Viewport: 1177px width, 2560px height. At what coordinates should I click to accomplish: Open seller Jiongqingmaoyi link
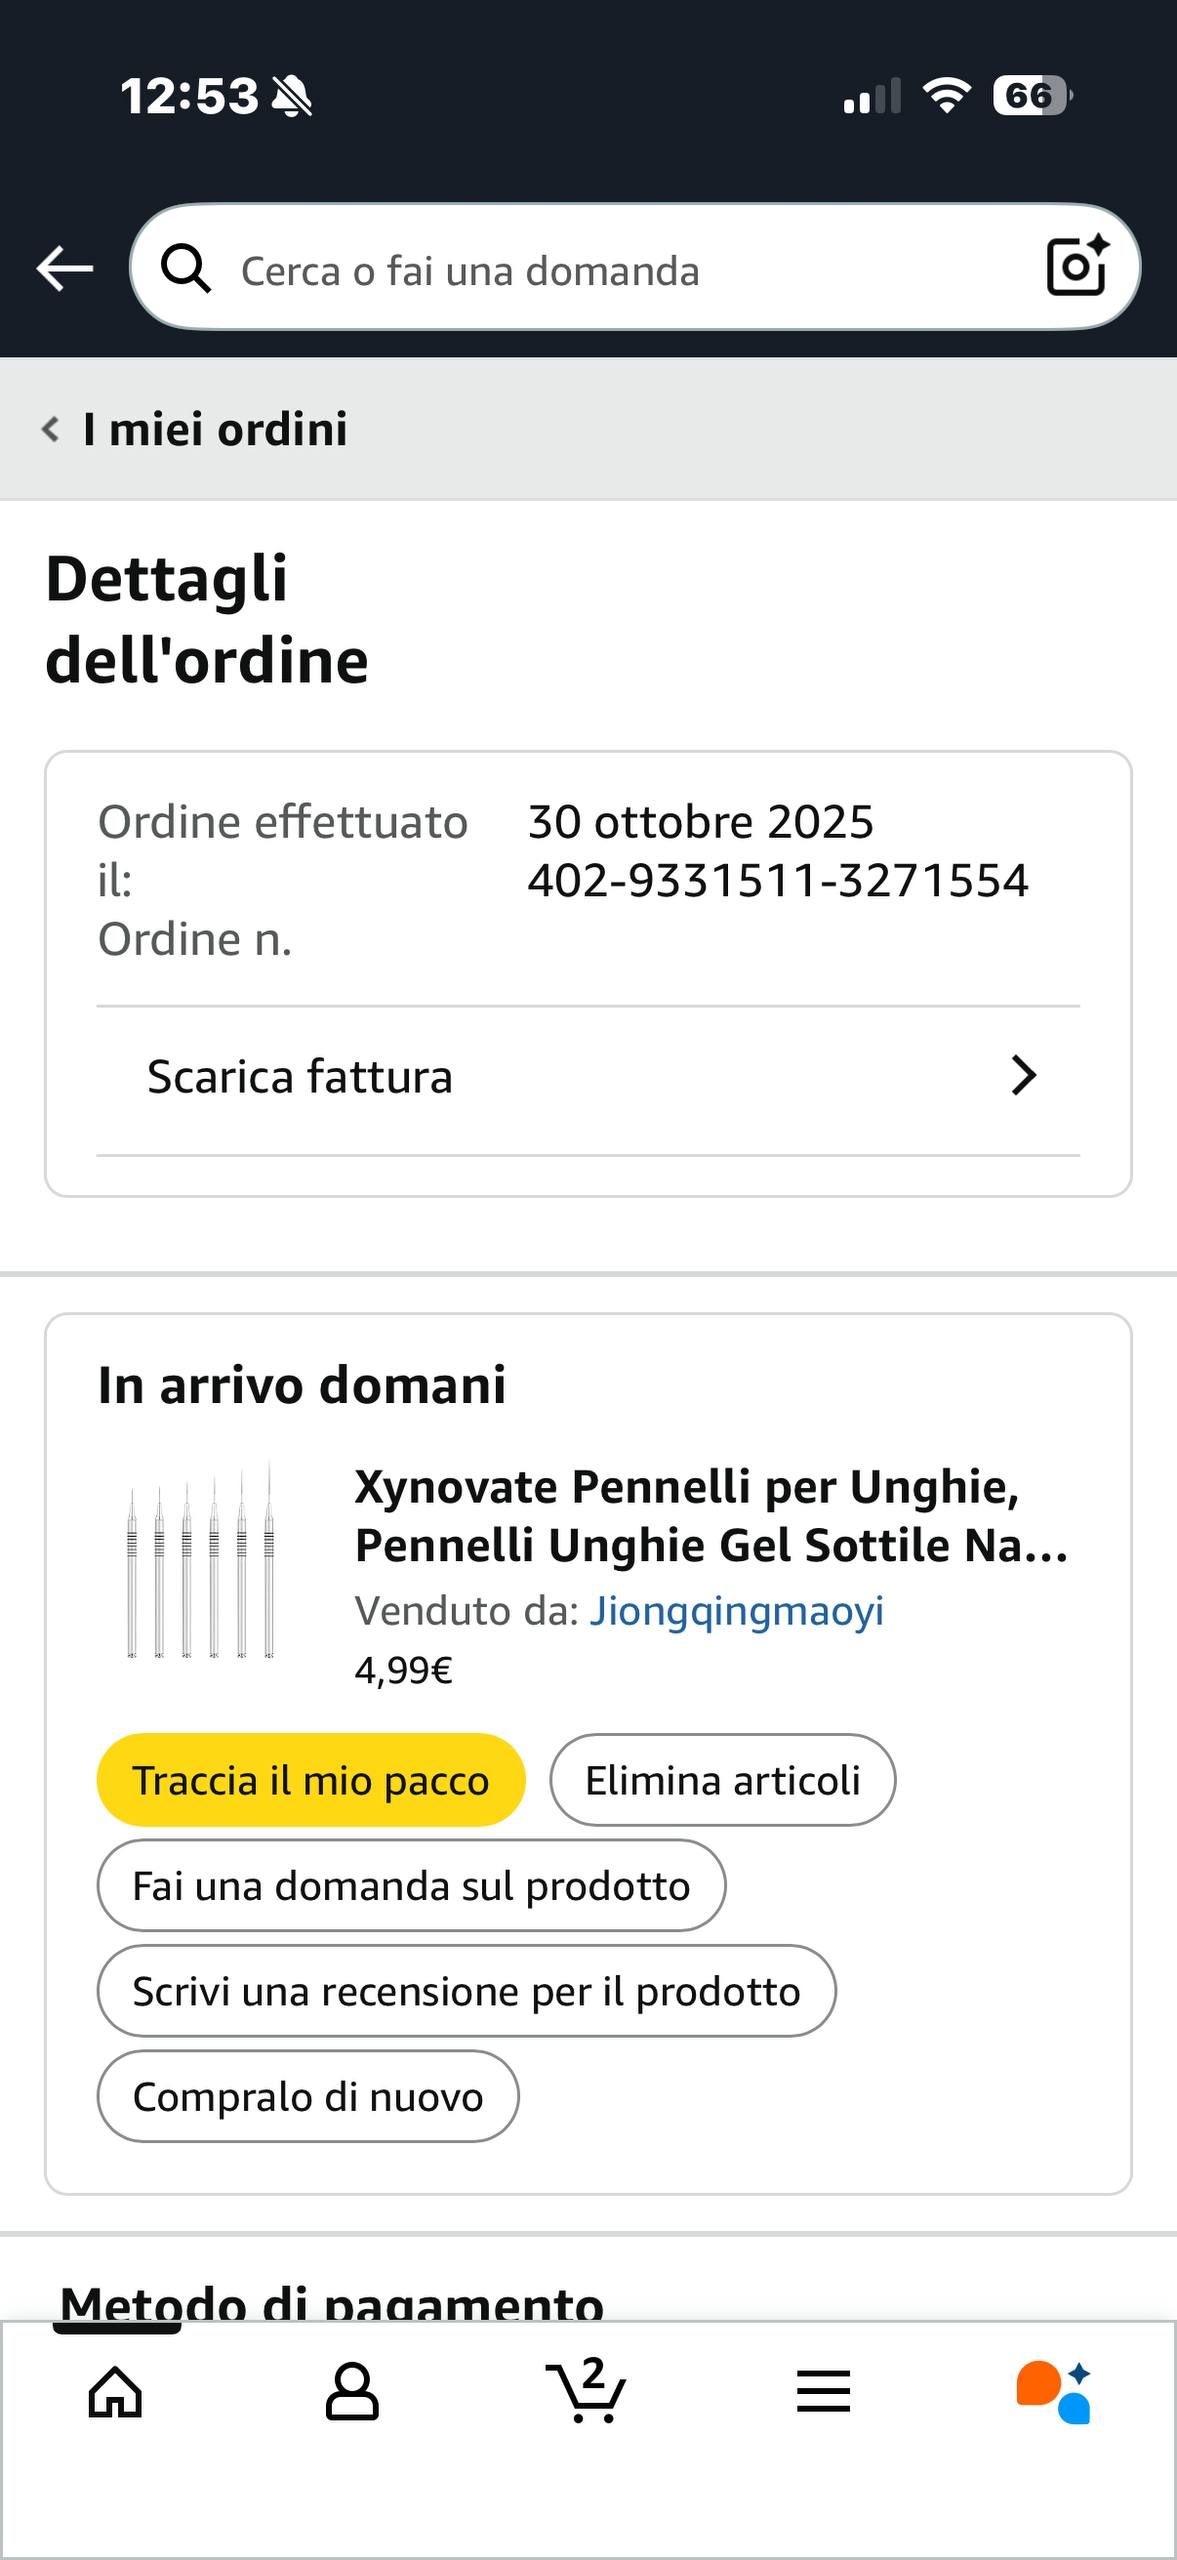click(736, 1611)
